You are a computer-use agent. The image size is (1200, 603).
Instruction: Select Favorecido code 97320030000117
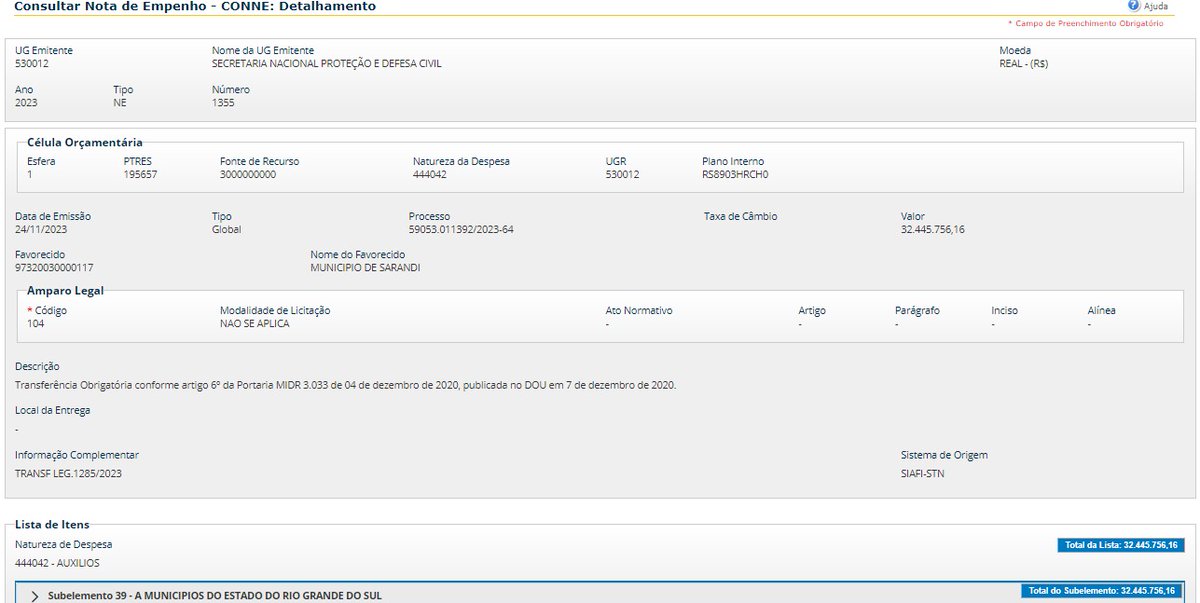[x=54, y=268]
